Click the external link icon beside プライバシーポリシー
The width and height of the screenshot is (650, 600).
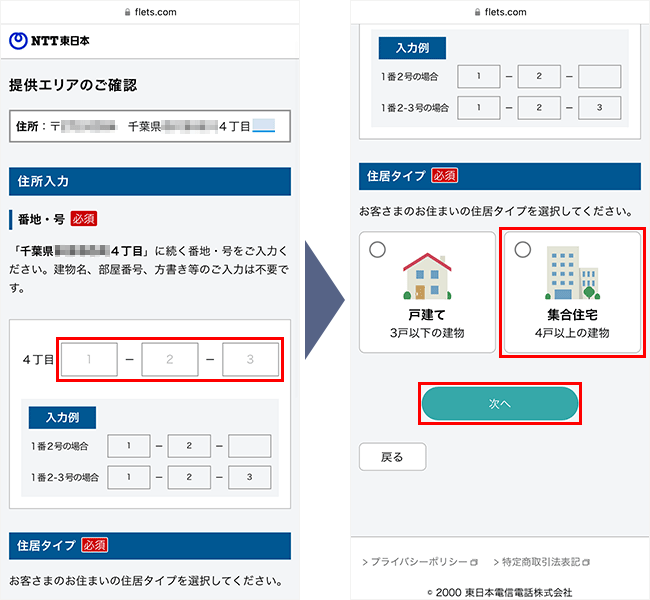(x=474, y=562)
